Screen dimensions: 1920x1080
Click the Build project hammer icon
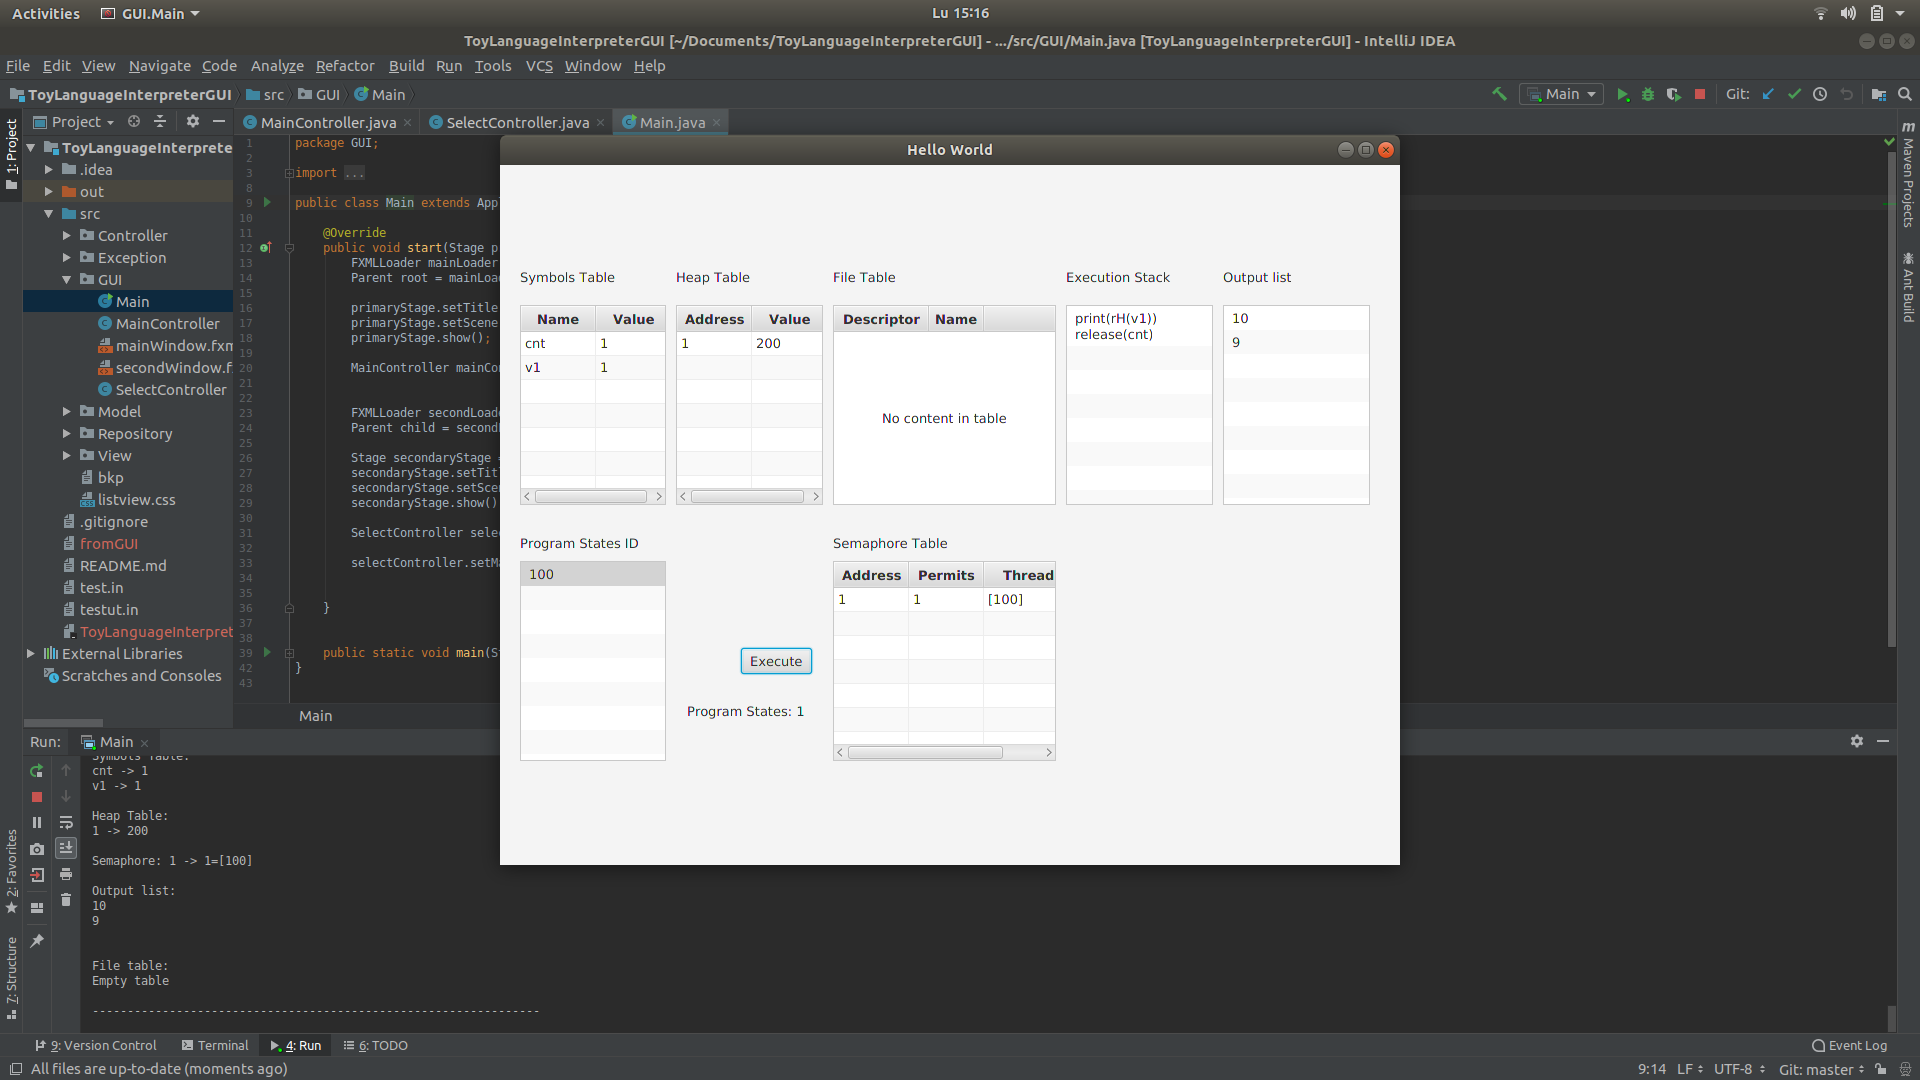[x=1499, y=94]
